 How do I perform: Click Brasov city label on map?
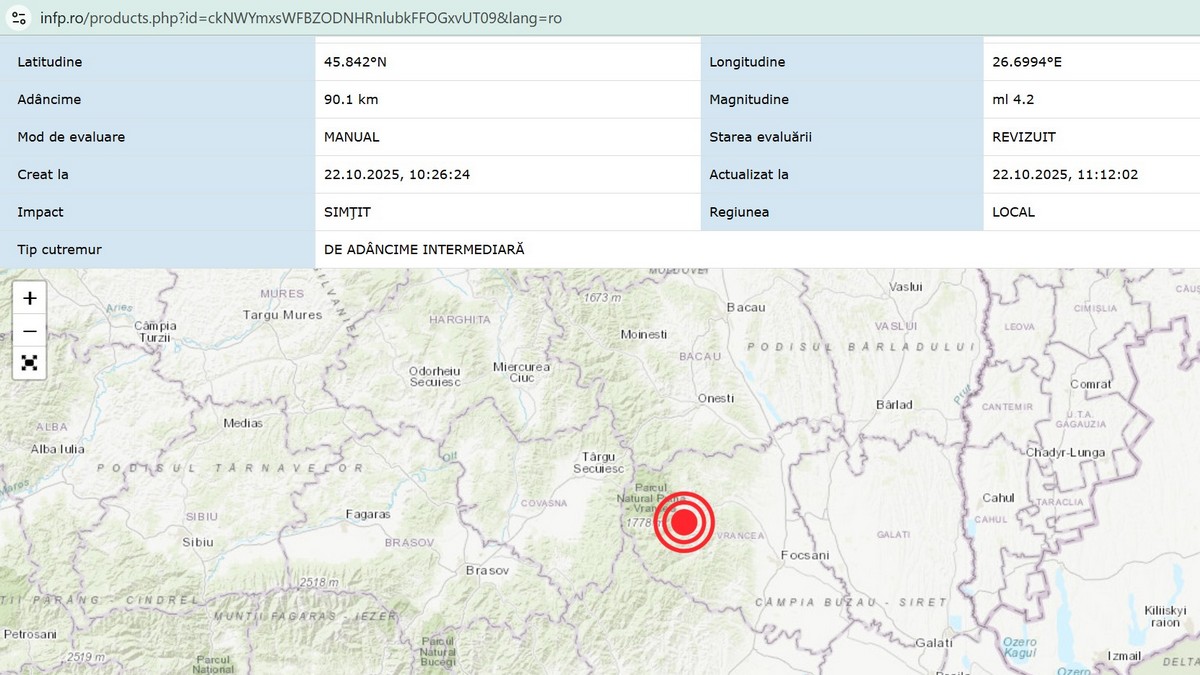point(488,570)
